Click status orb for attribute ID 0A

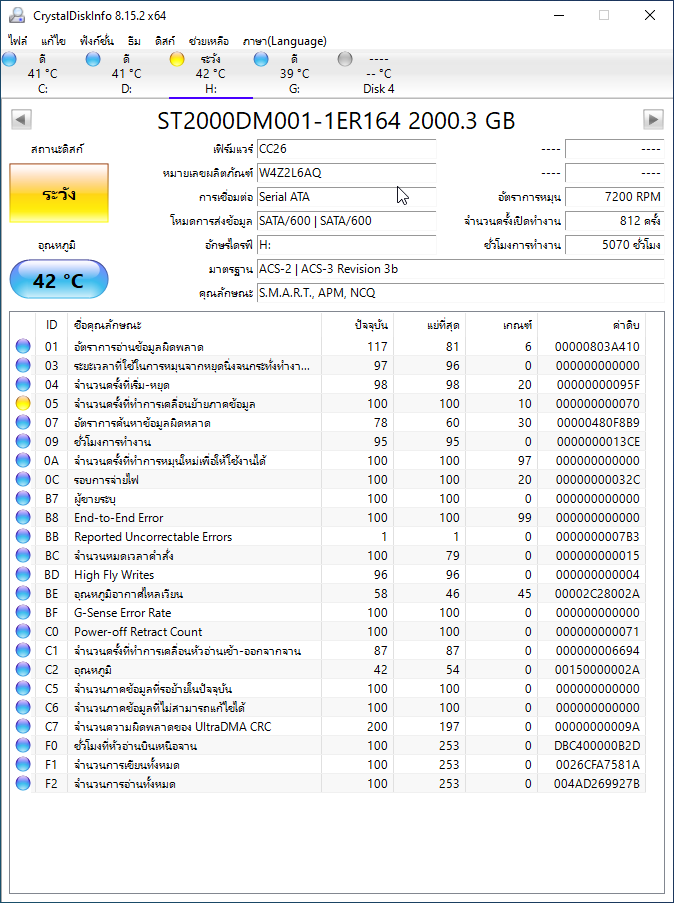[23, 461]
